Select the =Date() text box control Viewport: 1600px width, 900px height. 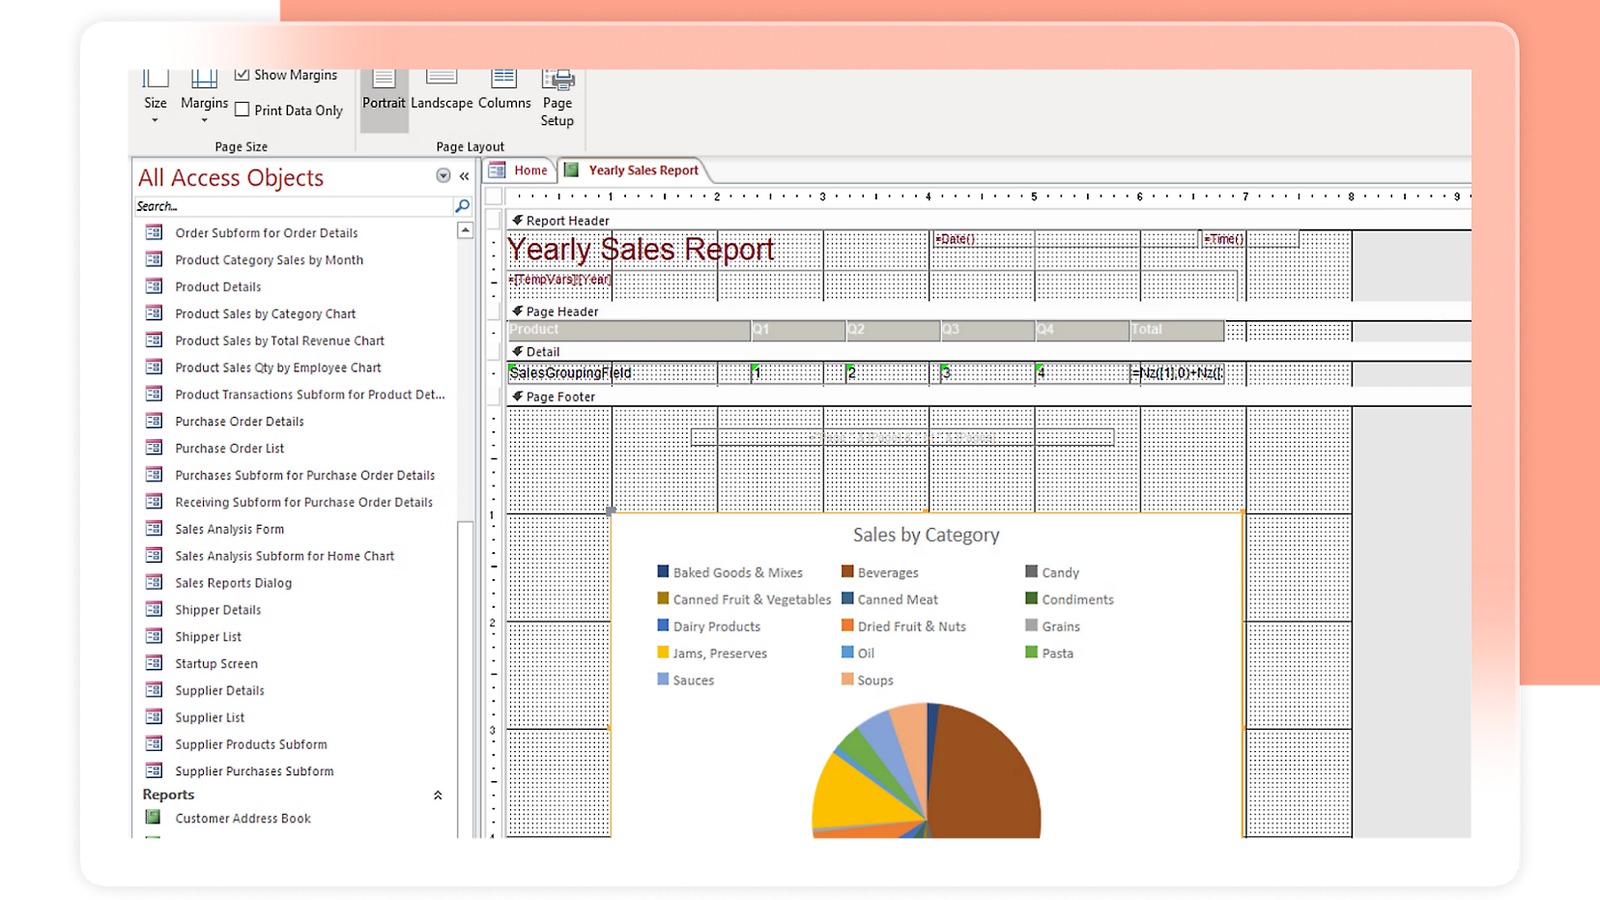coord(1065,239)
